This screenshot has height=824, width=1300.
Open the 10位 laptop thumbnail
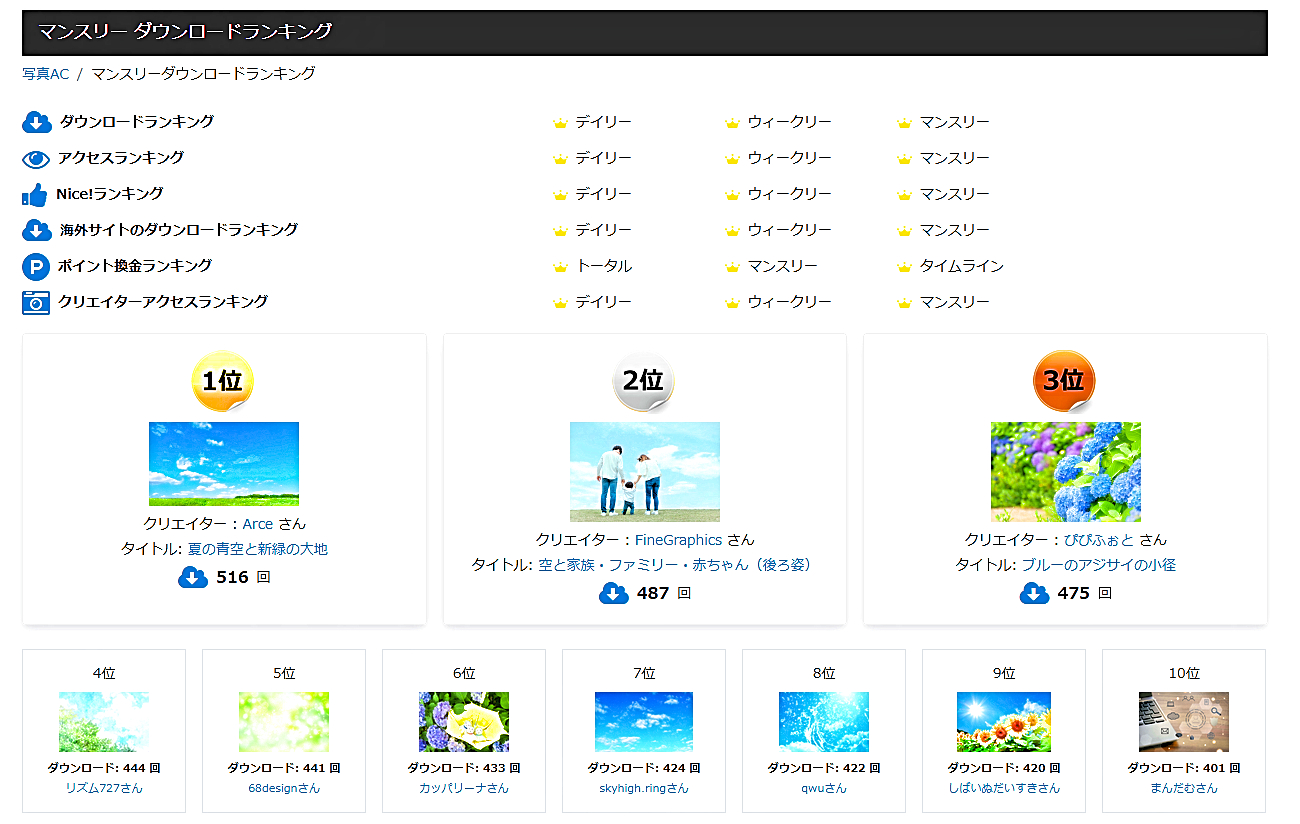coord(1184,722)
